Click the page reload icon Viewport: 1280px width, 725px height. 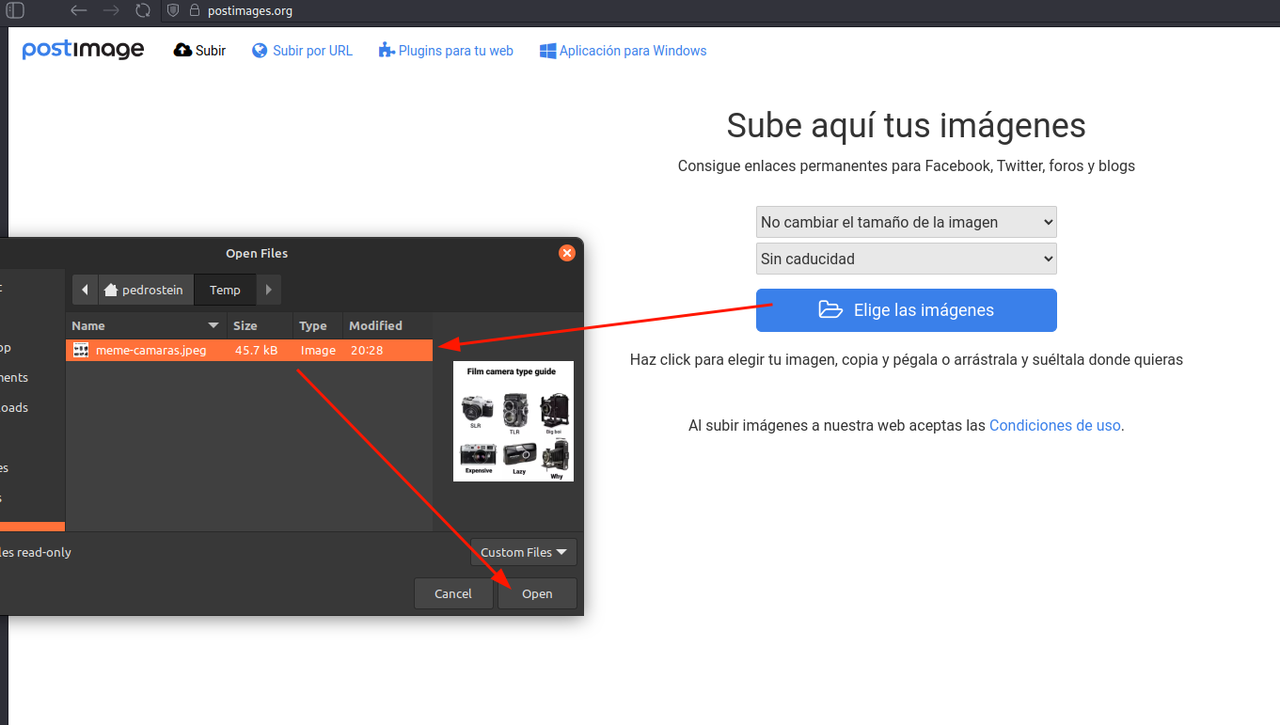click(142, 11)
